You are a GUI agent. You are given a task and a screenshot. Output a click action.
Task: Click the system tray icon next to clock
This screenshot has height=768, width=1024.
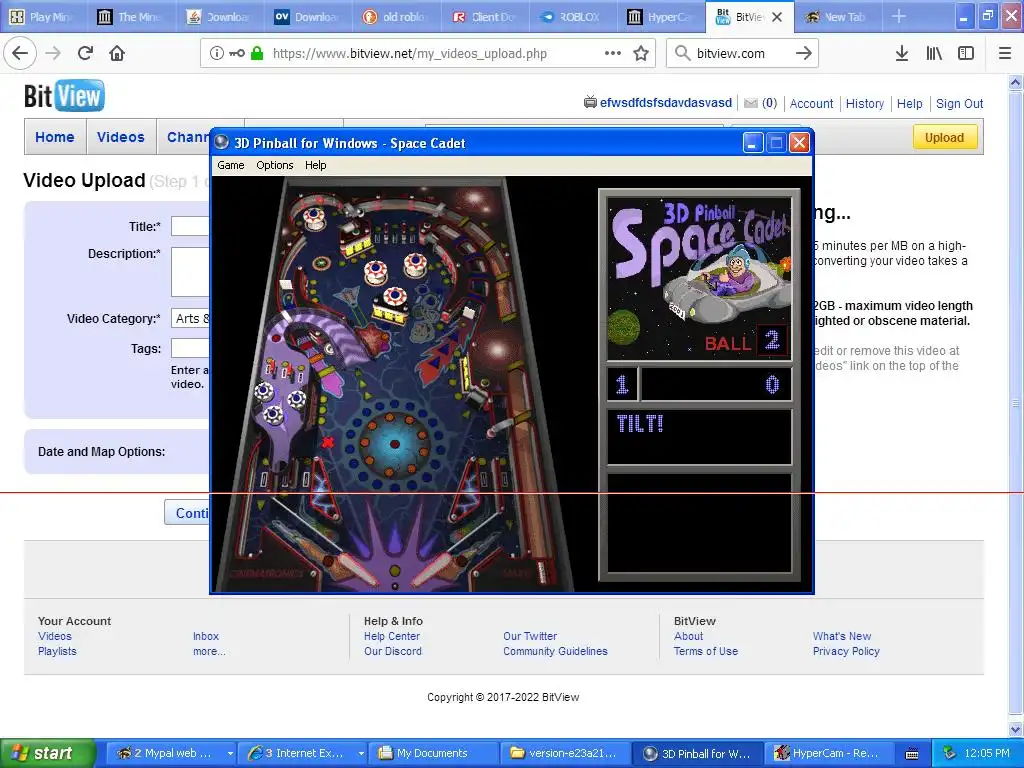point(950,753)
